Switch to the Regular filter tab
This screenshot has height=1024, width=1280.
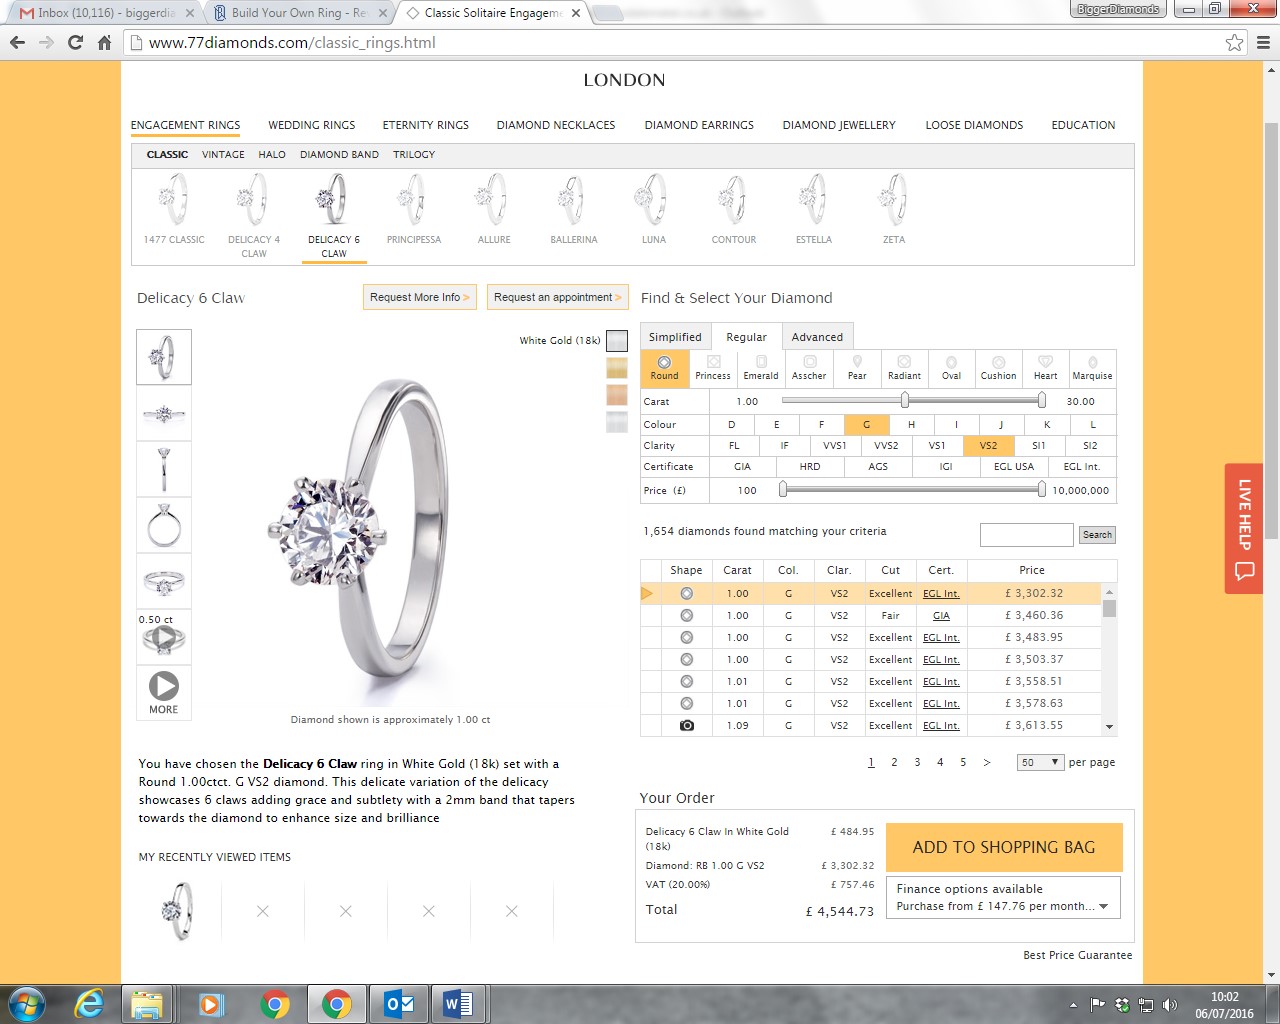click(x=746, y=337)
